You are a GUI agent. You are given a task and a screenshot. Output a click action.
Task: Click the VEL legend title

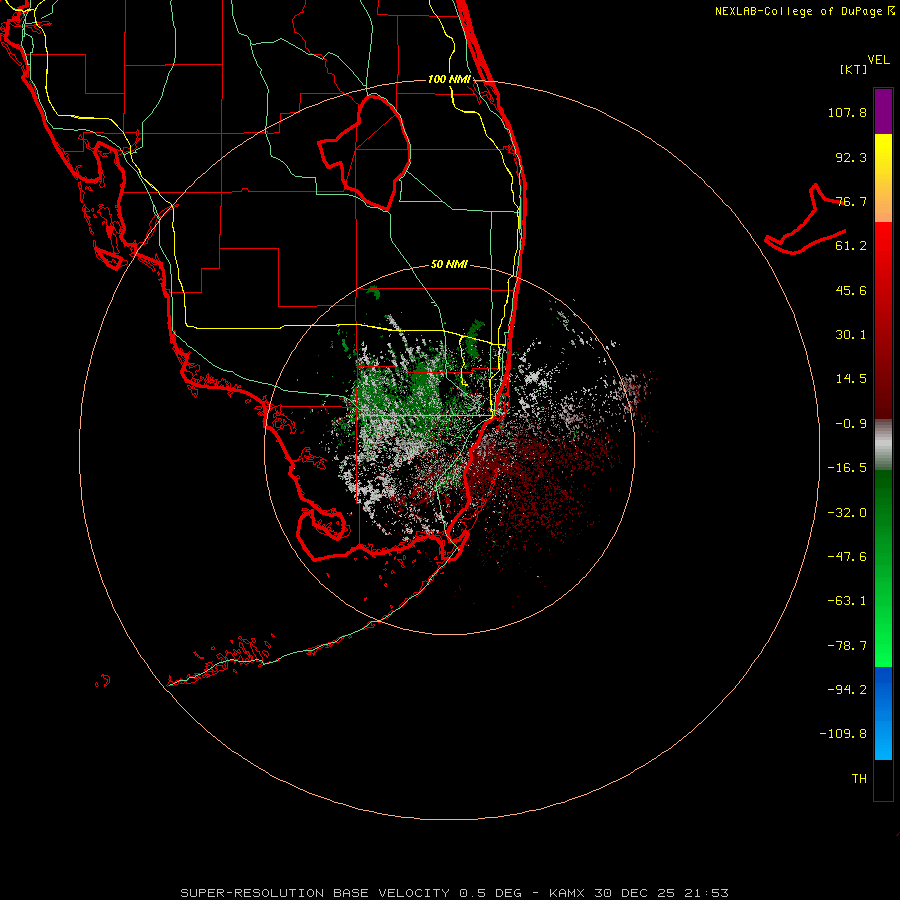click(x=878, y=60)
